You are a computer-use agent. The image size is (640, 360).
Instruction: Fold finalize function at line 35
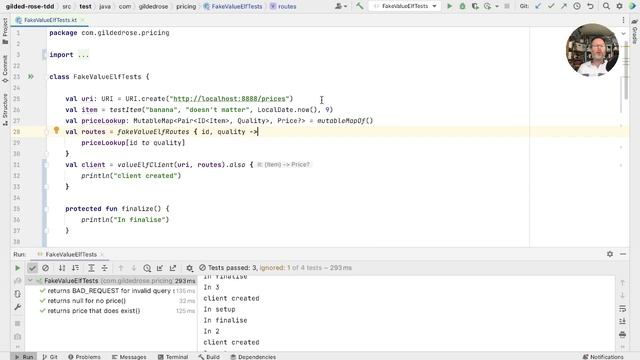[x=46, y=209]
